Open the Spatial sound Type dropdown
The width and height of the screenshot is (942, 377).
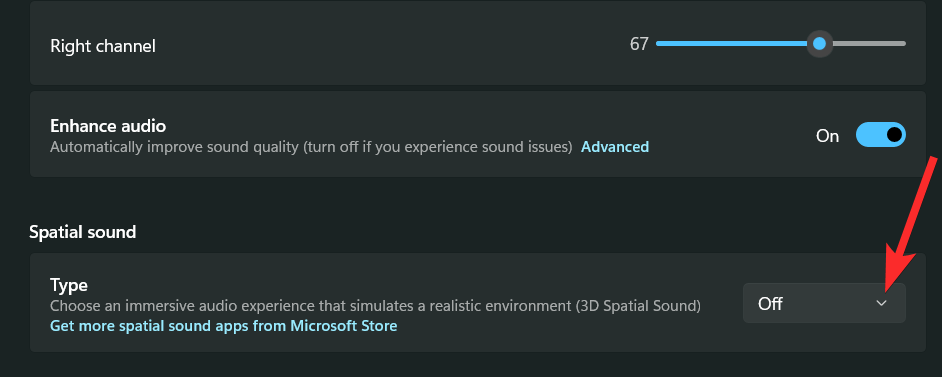(x=824, y=303)
